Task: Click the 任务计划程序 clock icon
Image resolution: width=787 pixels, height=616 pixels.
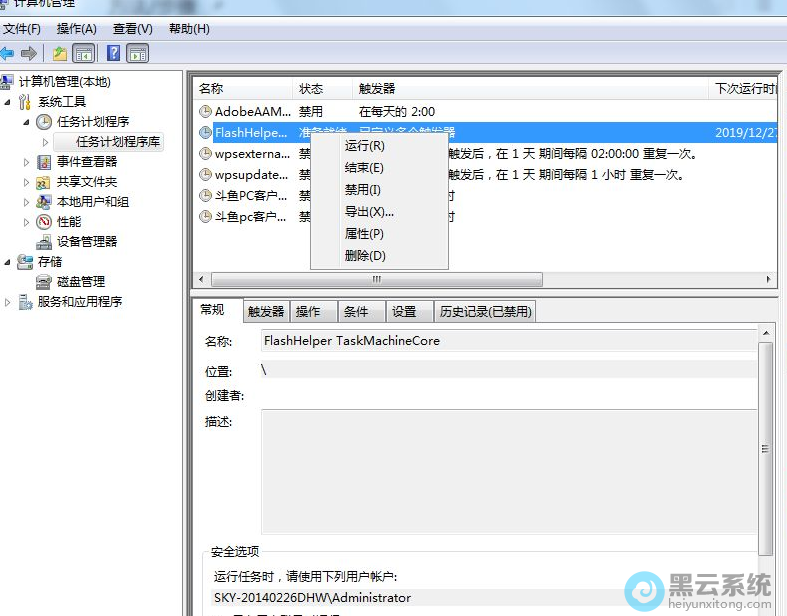Action: pyautogui.click(x=44, y=121)
